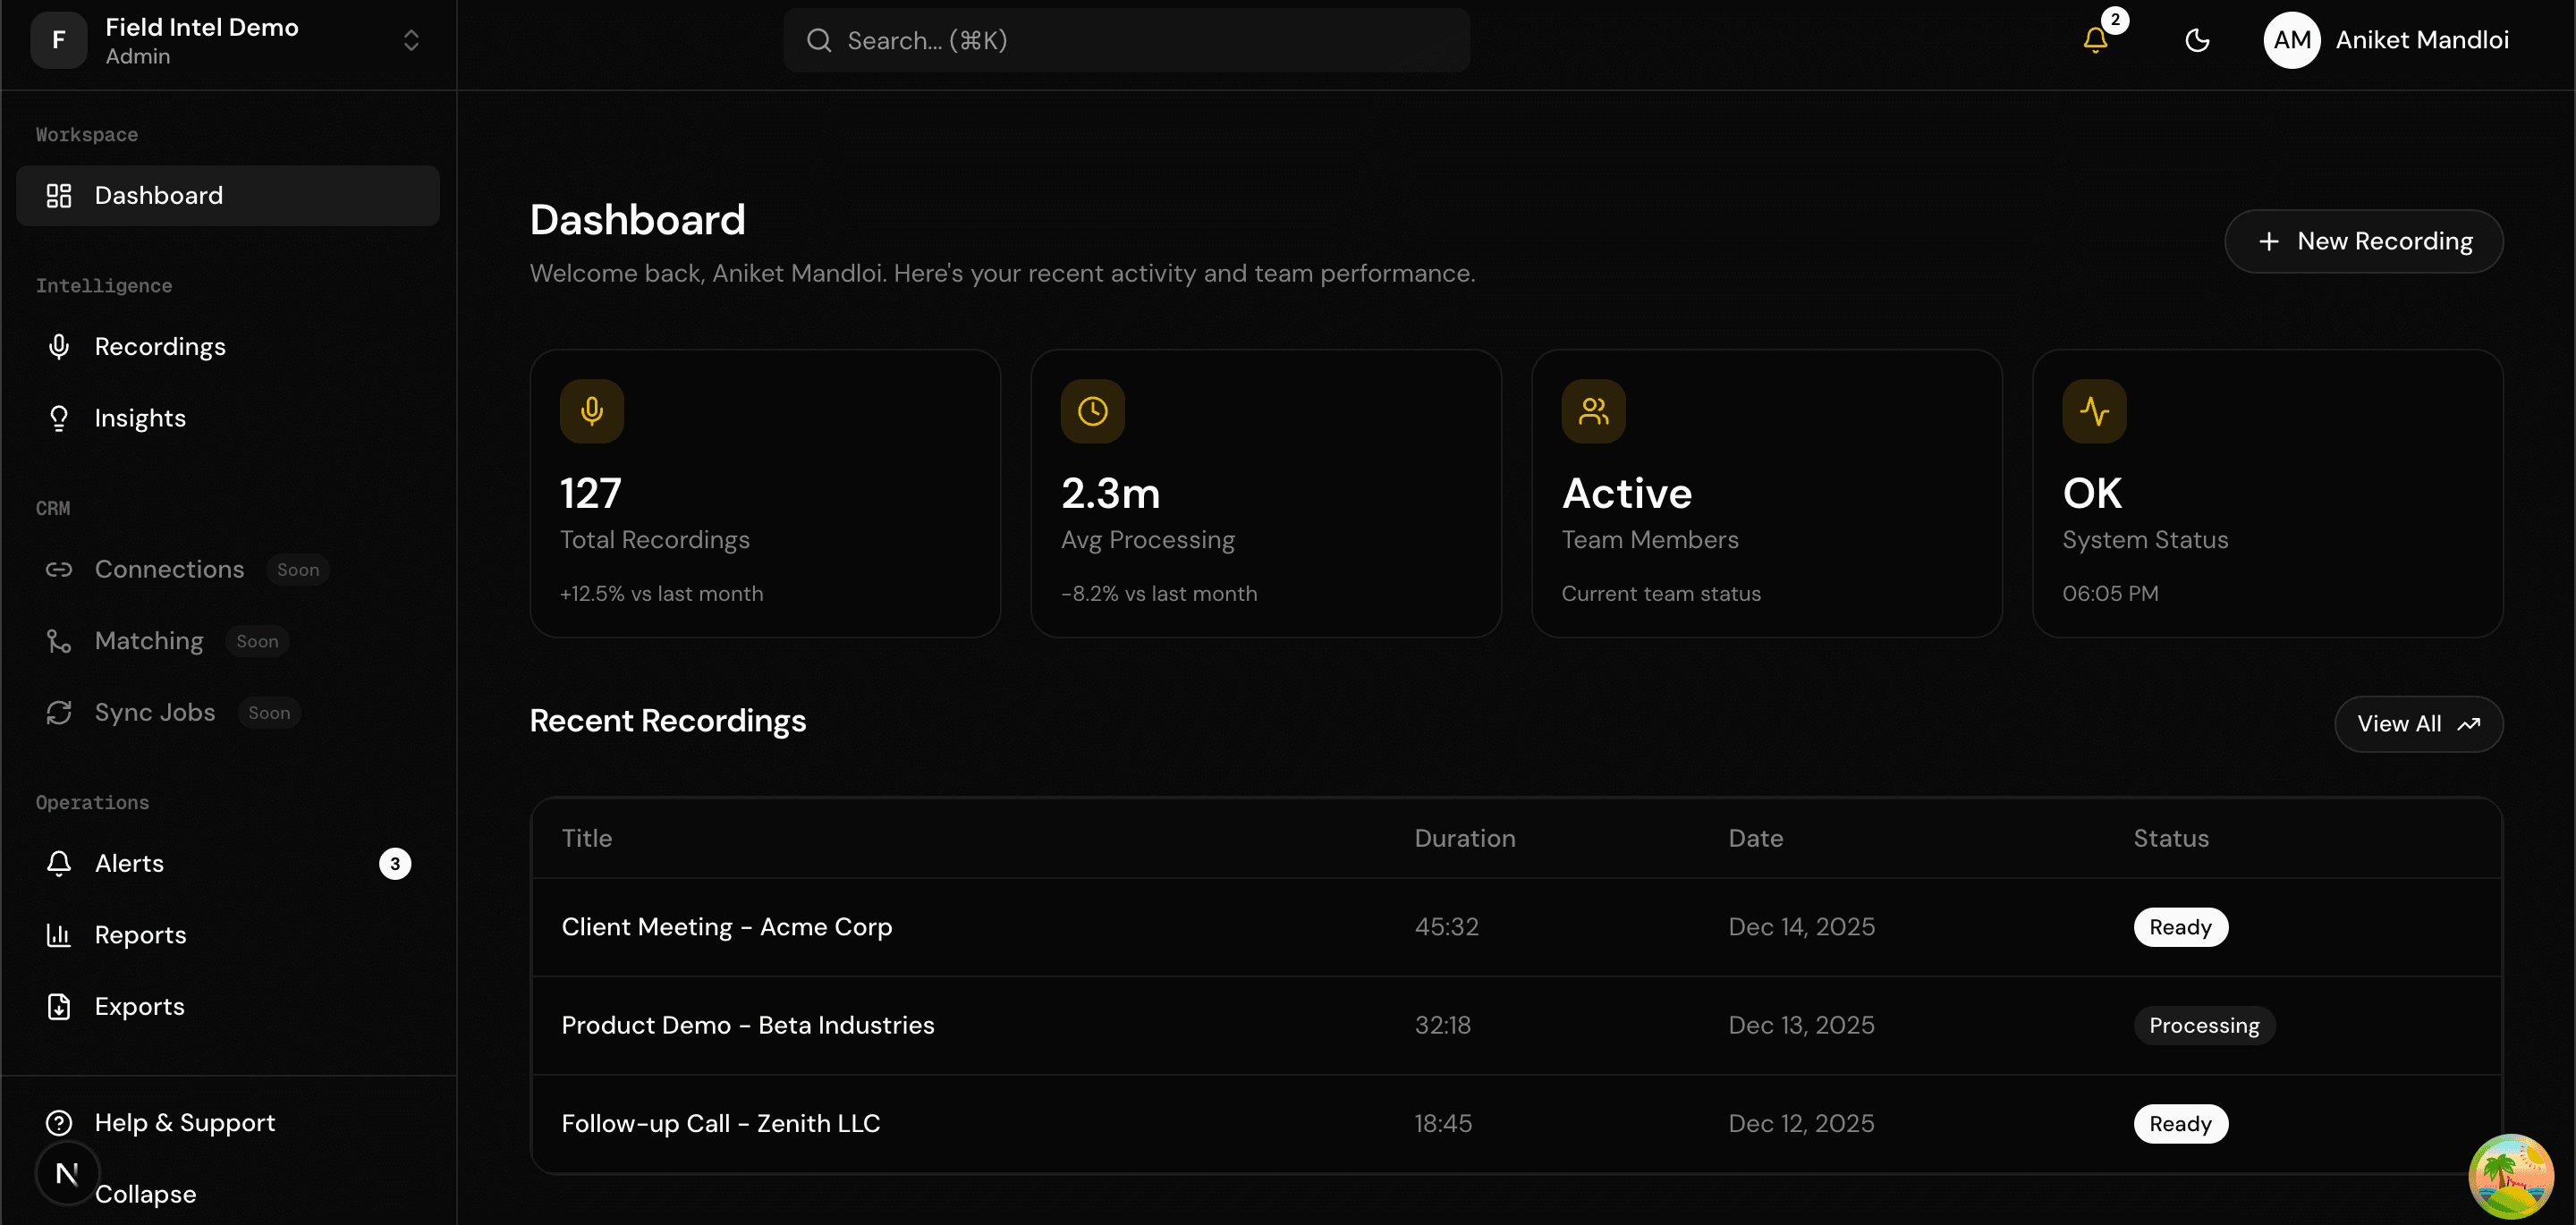Click View All recent recordings

[2418, 723]
